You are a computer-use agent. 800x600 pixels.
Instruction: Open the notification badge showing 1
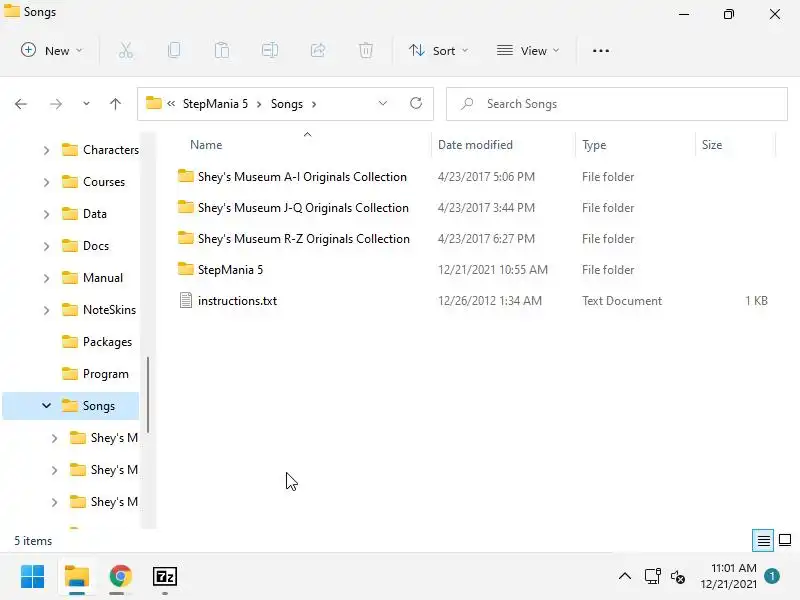click(x=772, y=576)
